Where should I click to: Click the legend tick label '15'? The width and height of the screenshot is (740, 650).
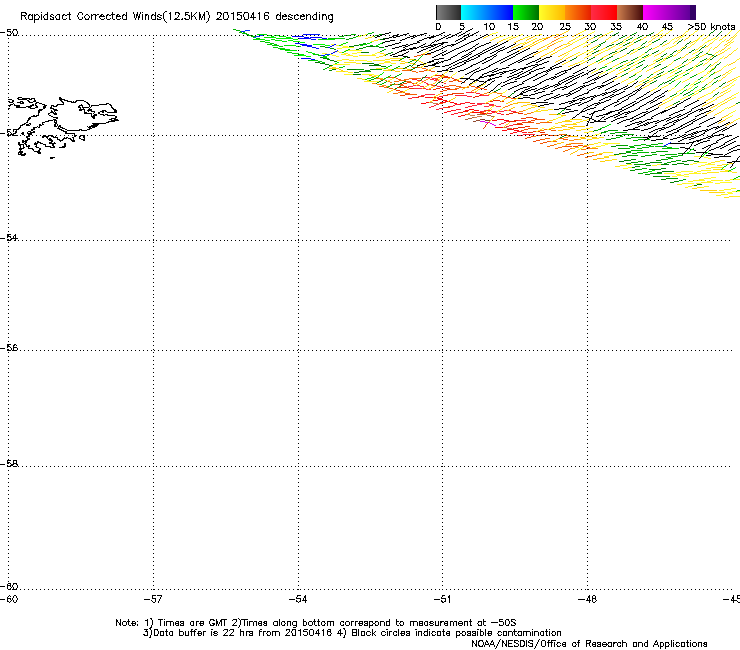pos(513,27)
